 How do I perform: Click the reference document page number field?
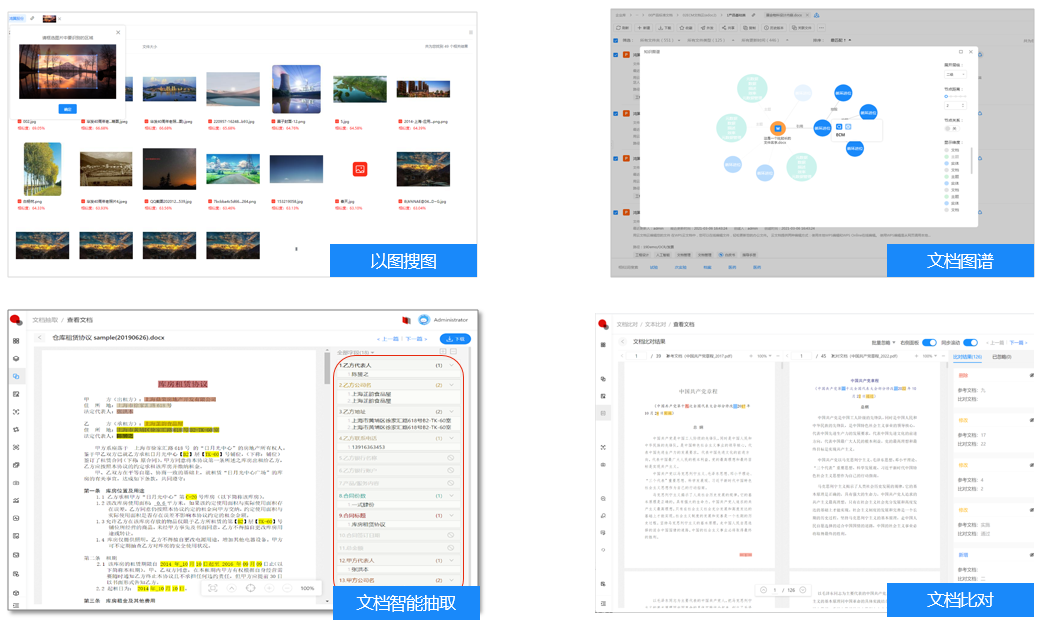(636, 356)
